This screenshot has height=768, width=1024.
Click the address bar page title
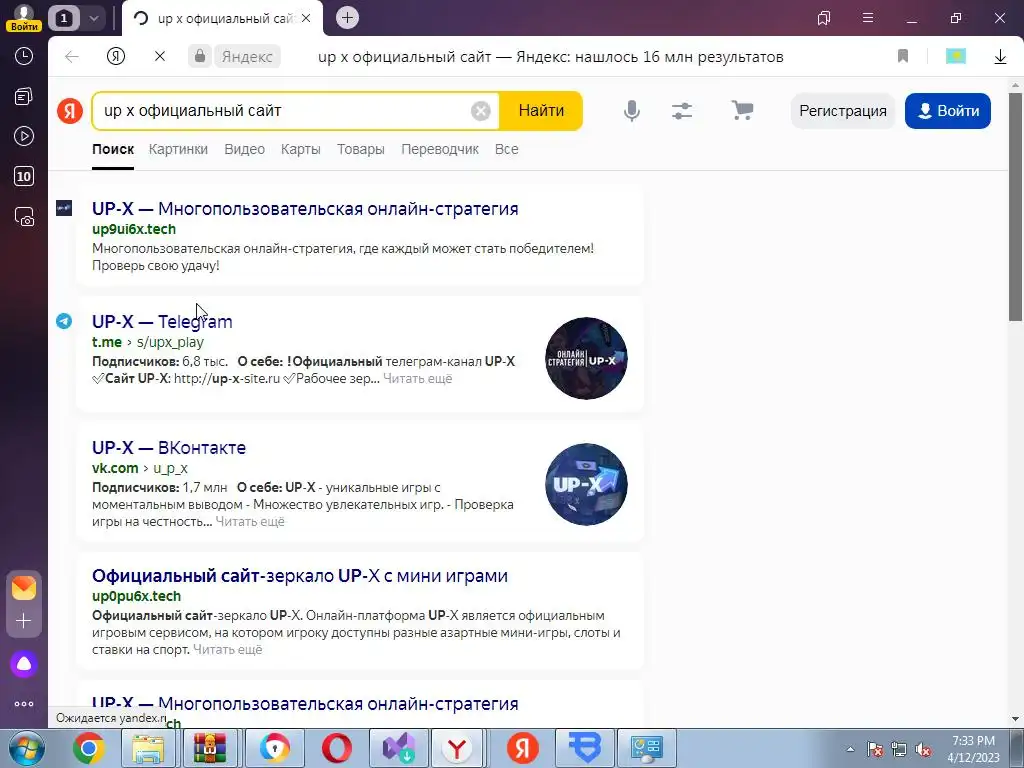551,57
